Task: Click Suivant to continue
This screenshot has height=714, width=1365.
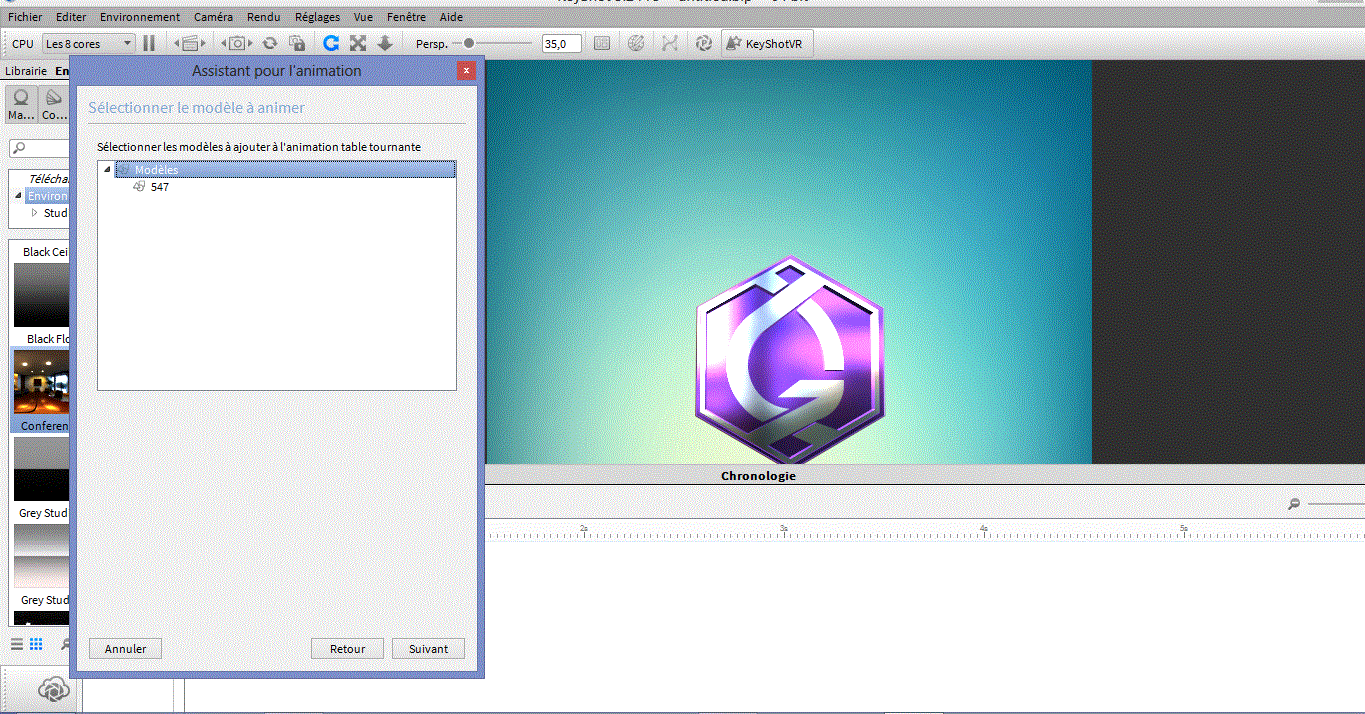Action: click(428, 649)
